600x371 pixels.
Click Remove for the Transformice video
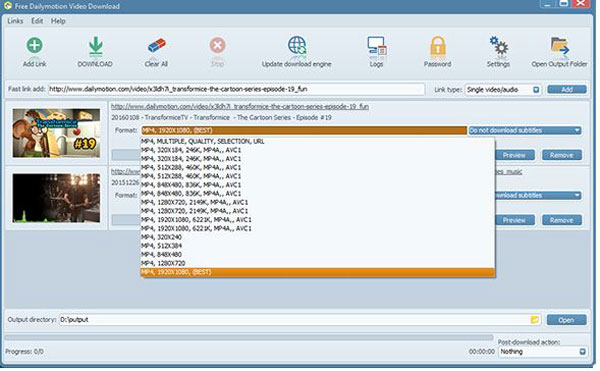[x=562, y=155]
